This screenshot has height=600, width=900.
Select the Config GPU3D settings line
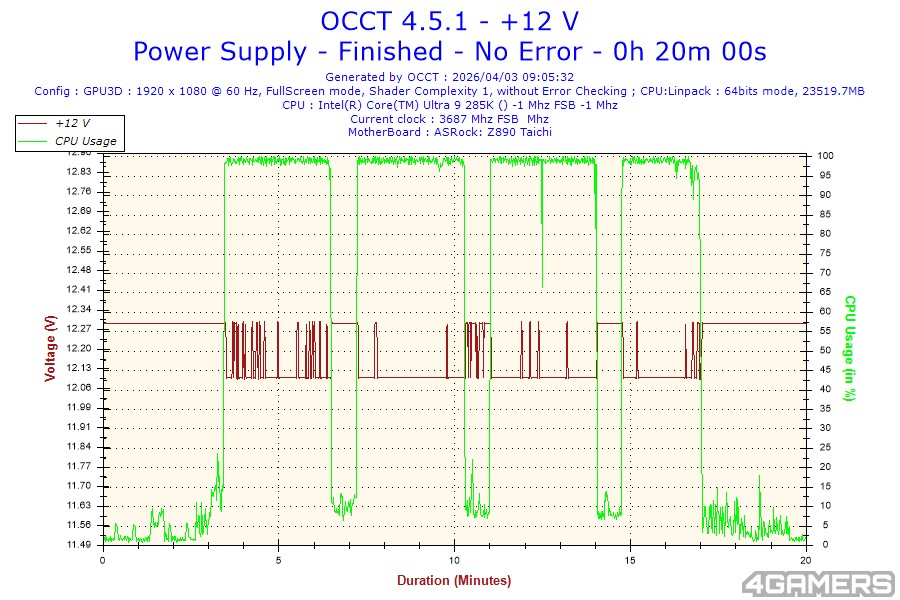click(449, 90)
